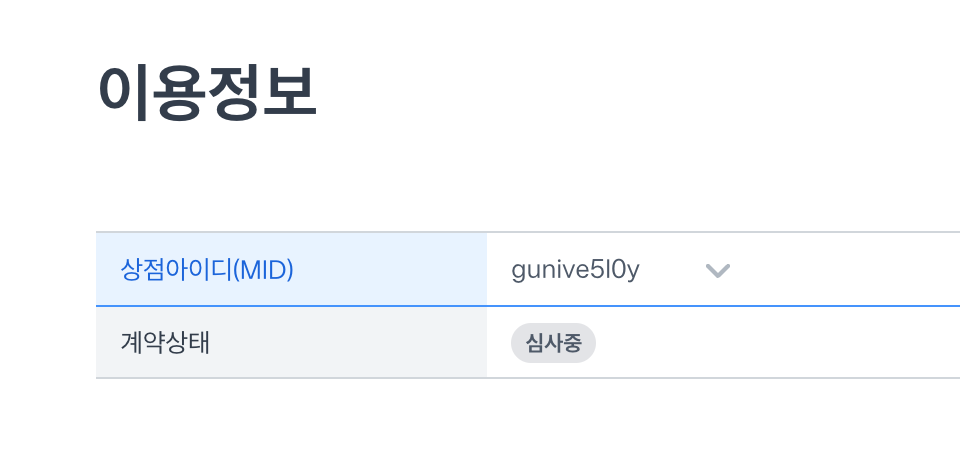This screenshot has width=960, height=472.
Task: Click the 계약상태 row value cell
Action: coord(723,342)
